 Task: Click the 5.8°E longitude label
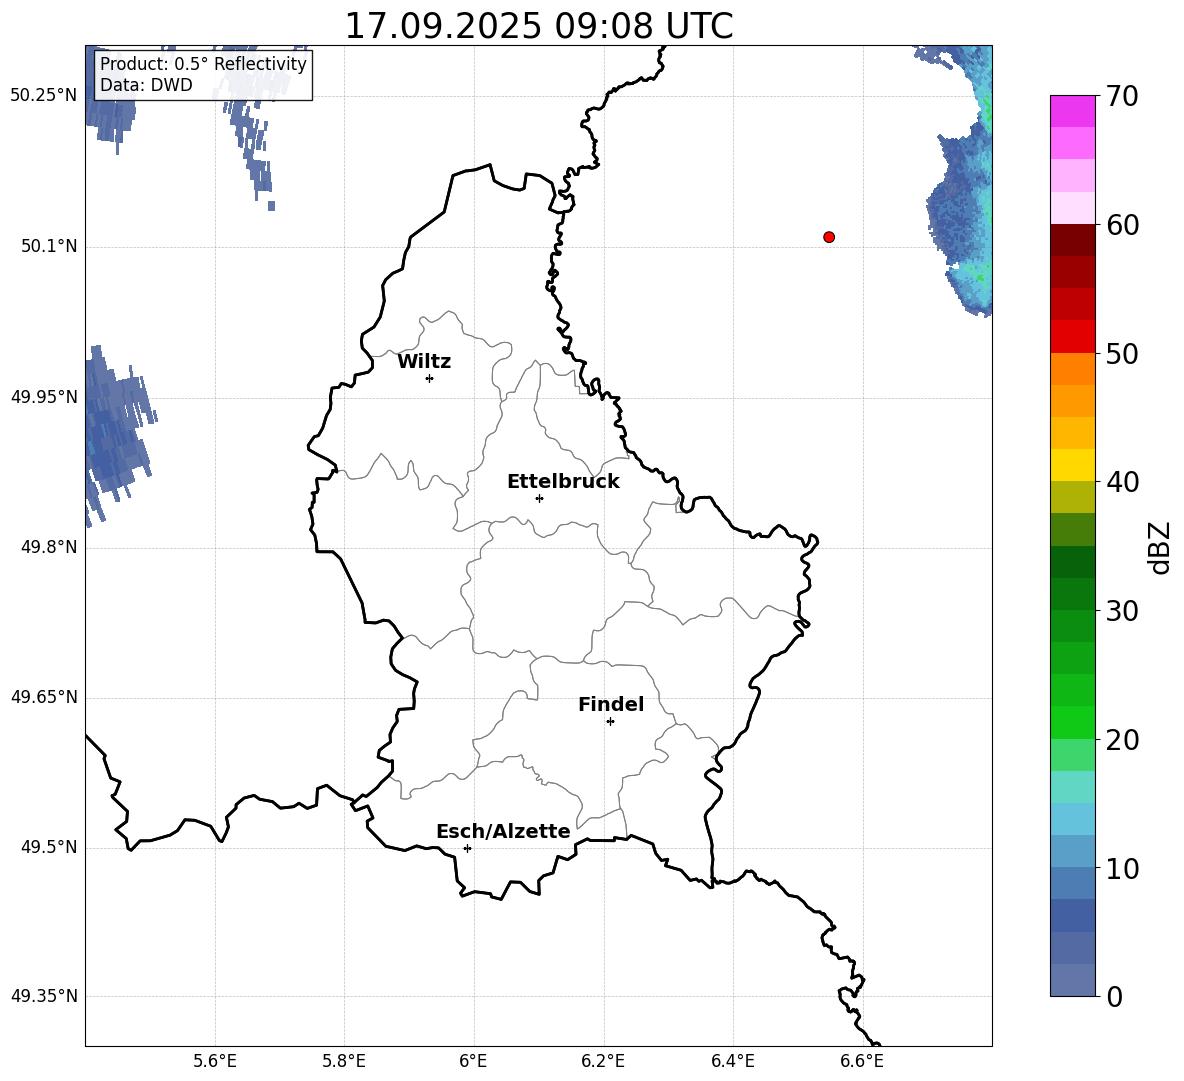344,1061
